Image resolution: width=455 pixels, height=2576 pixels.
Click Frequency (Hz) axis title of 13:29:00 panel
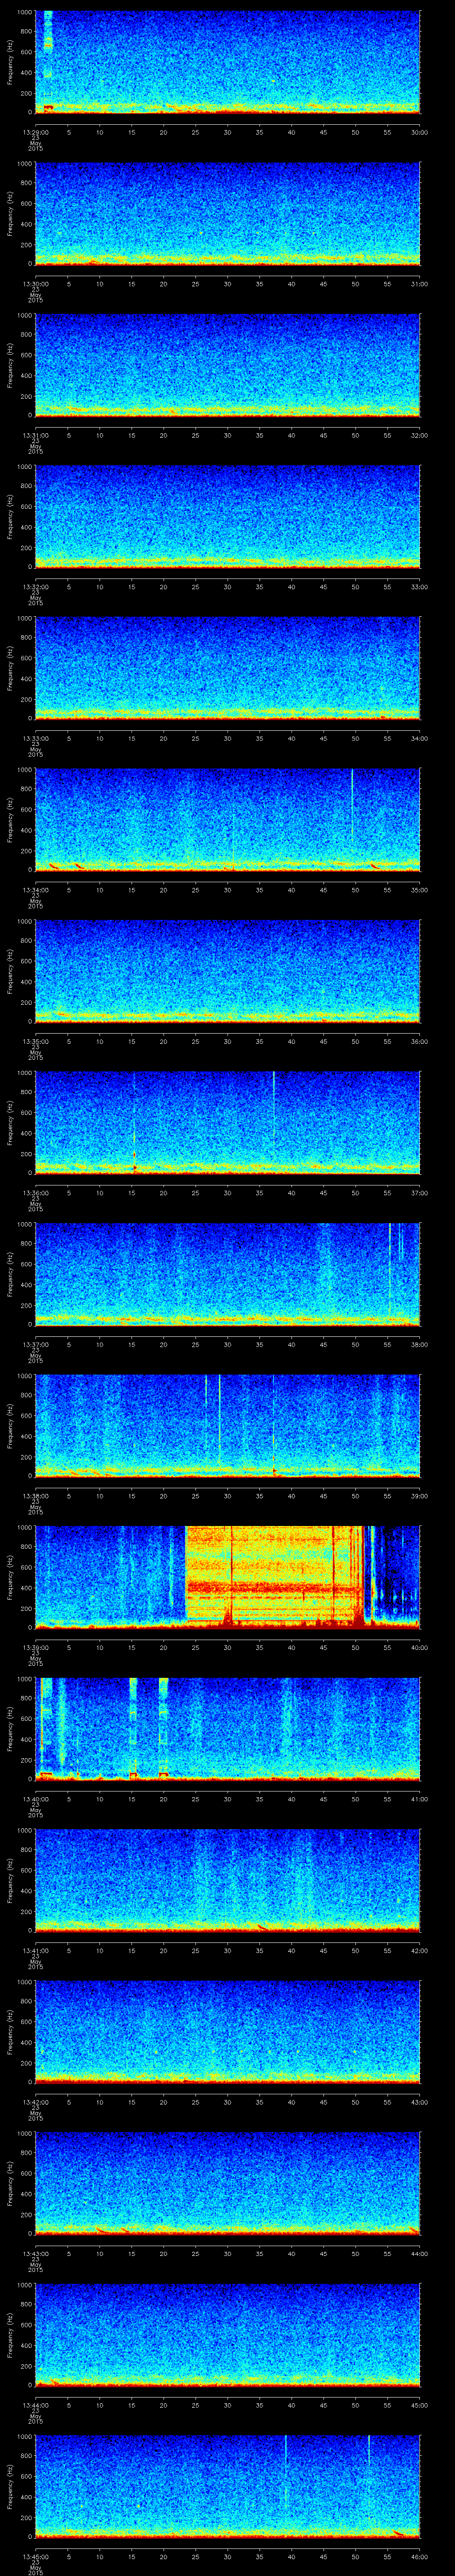10,62
